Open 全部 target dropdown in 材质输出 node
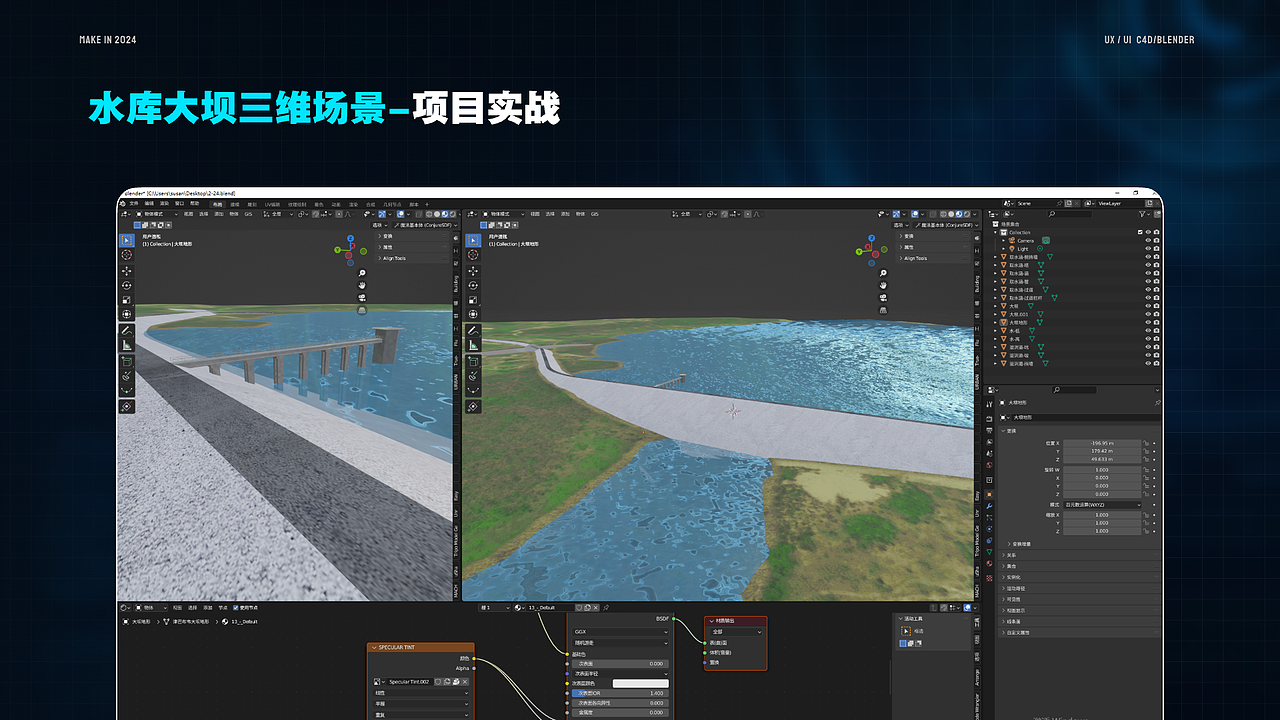1280x720 pixels. pyautogui.click(x=736, y=631)
